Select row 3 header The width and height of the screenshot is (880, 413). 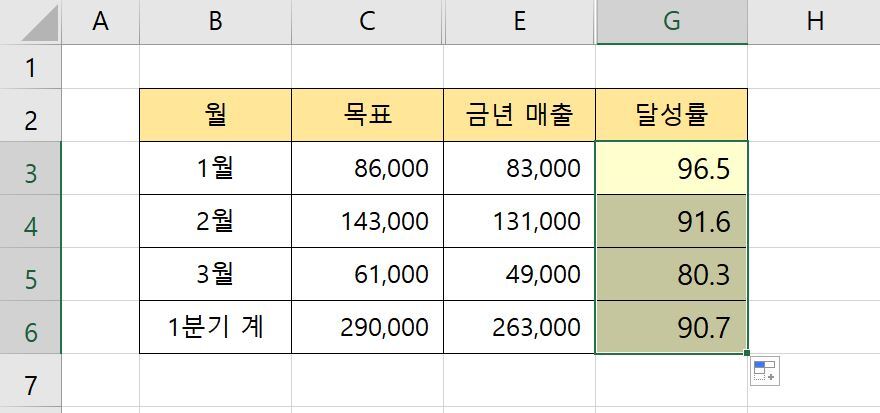[x=30, y=168]
